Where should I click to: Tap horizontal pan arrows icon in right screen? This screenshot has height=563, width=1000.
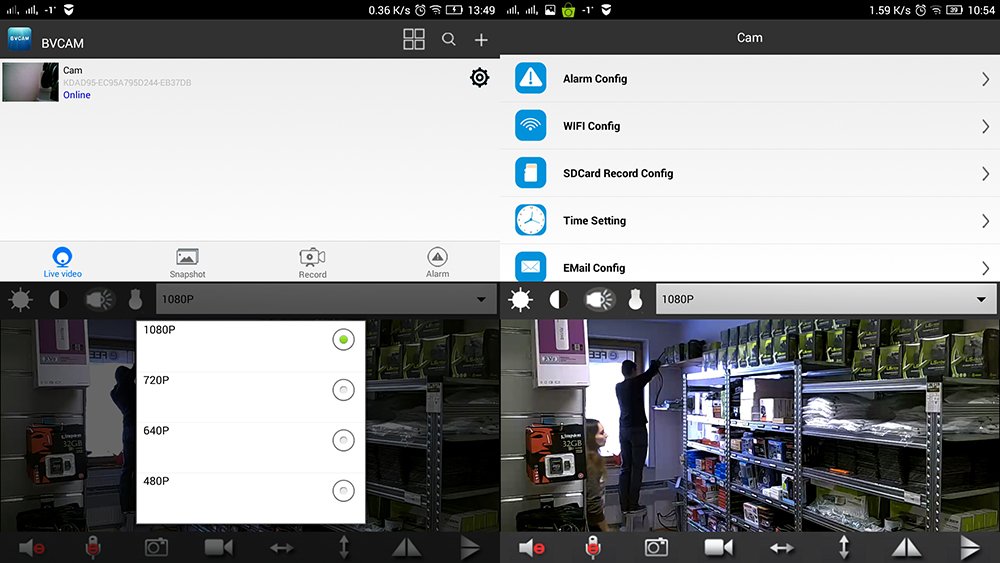tap(781, 548)
